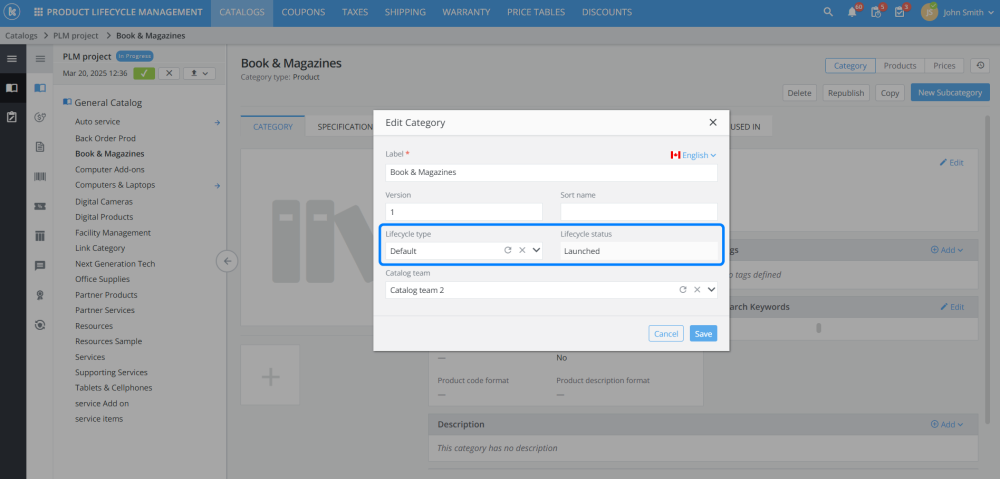Approve project with green checkmark button
Screen dimensions: 1000x479
[143, 73]
